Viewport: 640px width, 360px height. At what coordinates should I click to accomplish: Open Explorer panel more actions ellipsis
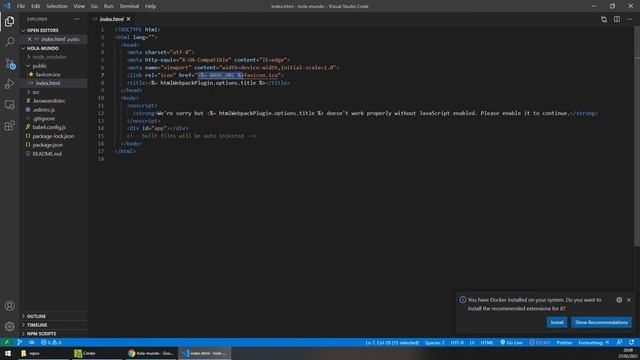point(77,19)
